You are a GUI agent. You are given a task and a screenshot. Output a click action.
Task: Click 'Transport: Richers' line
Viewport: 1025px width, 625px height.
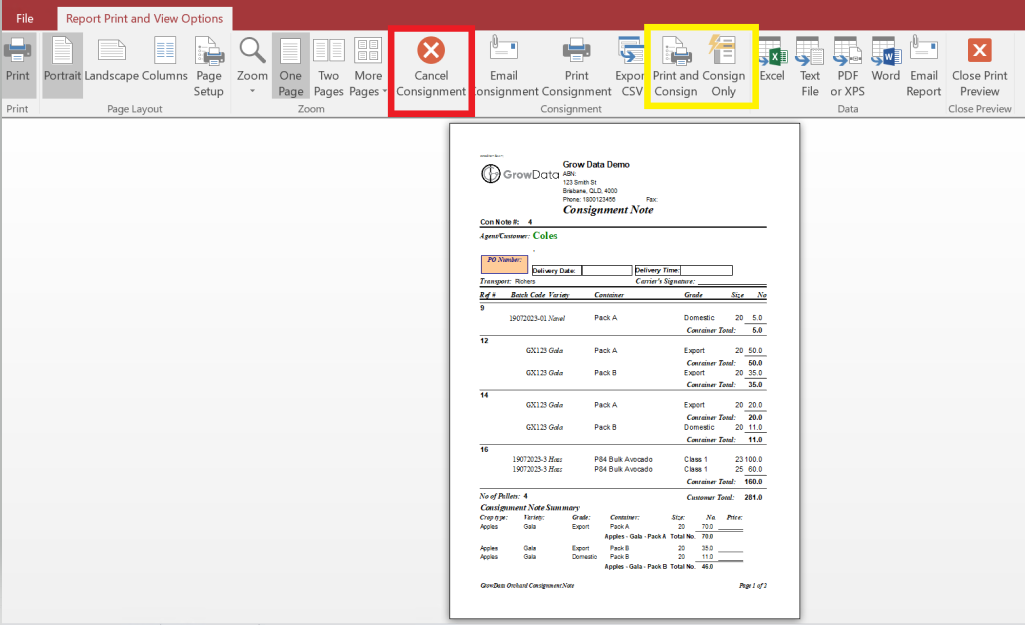click(507, 281)
